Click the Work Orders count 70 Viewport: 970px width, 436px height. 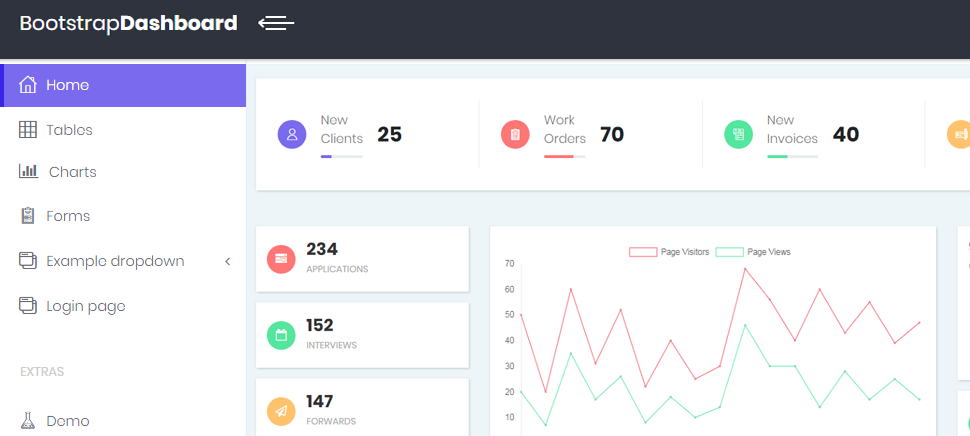(x=612, y=134)
